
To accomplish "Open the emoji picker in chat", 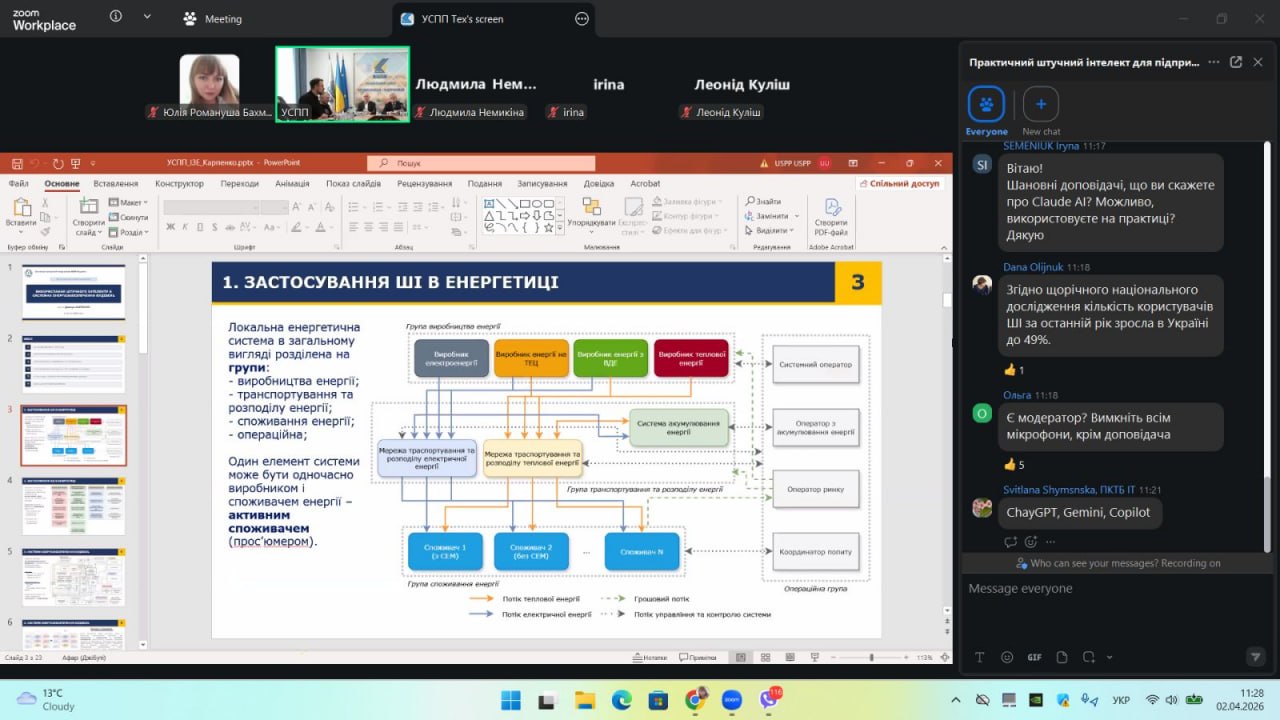I will [x=1007, y=657].
